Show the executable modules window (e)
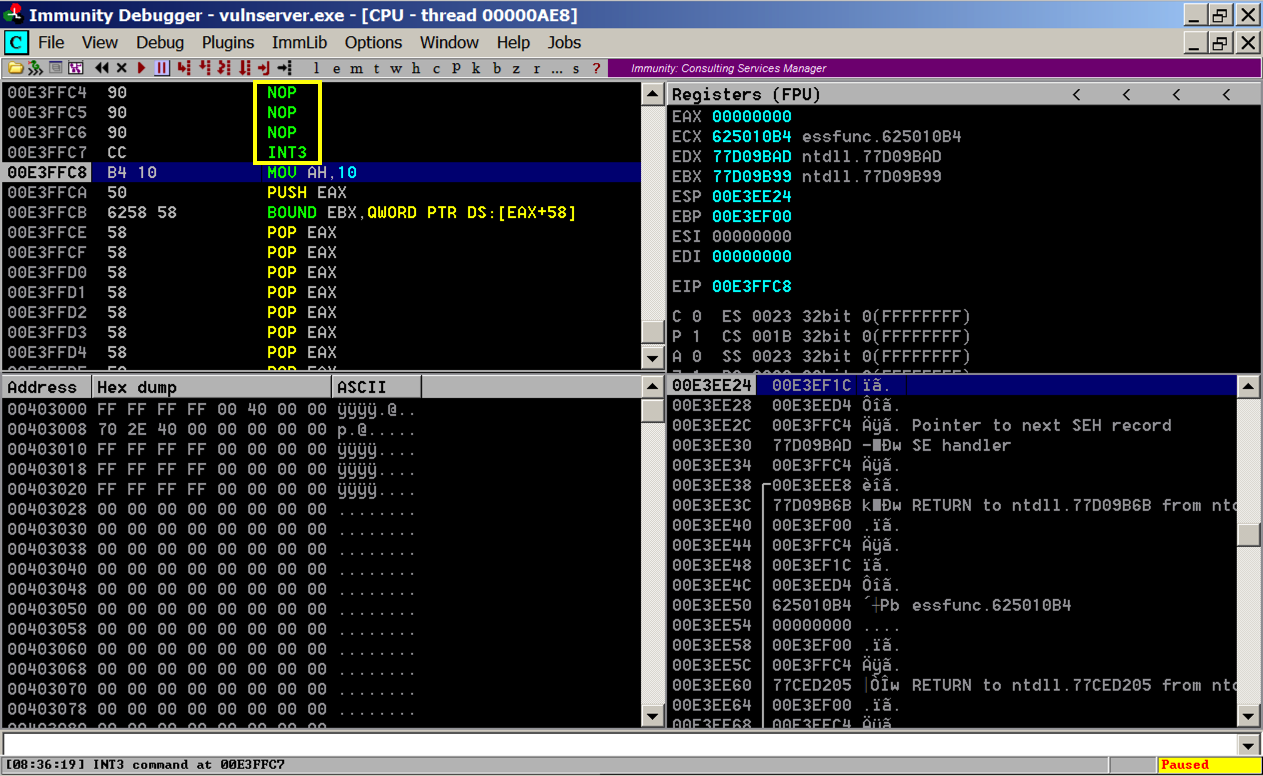The height and width of the screenshot is (776, 1263). [x=336, y=68]
